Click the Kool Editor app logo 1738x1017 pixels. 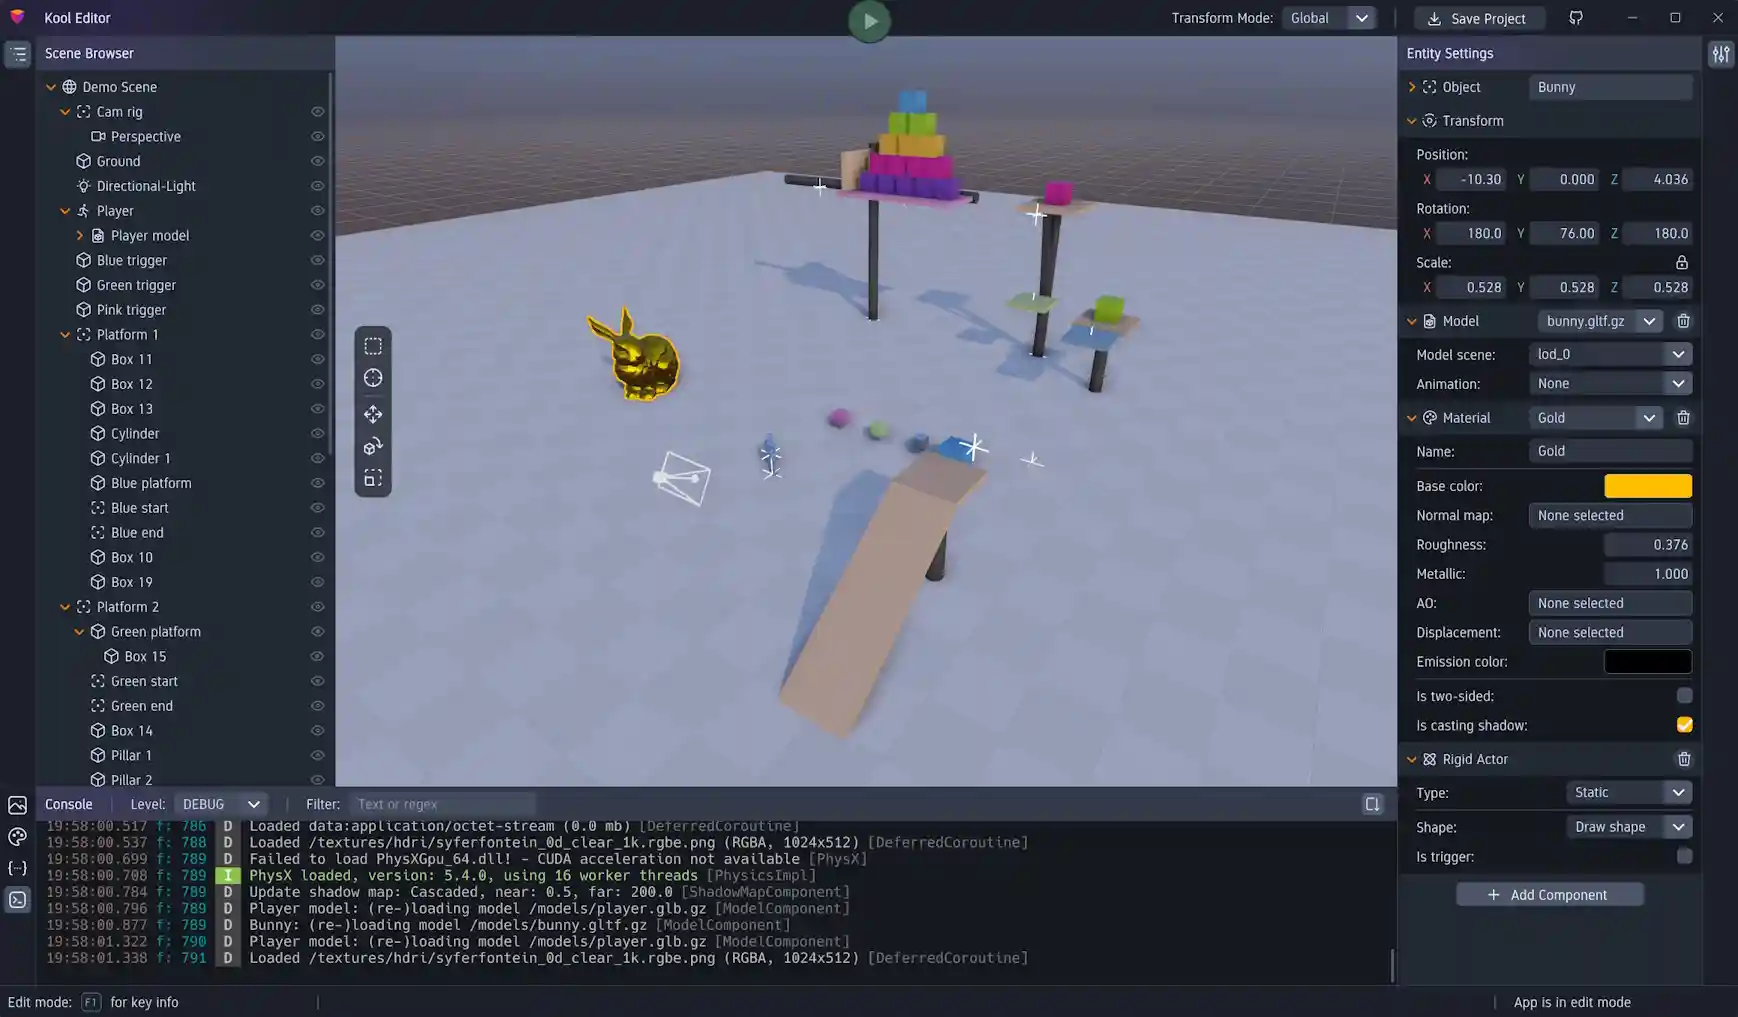coord(17,17)
